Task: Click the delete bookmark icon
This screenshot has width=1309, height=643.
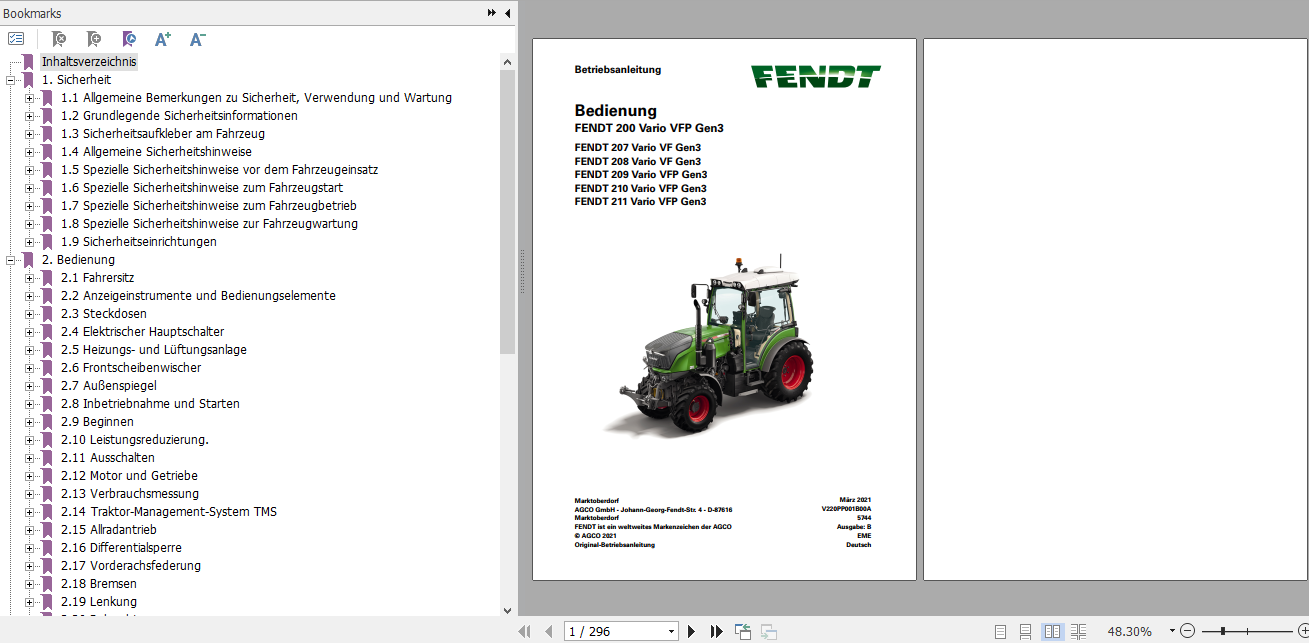Action: point(59,39)
